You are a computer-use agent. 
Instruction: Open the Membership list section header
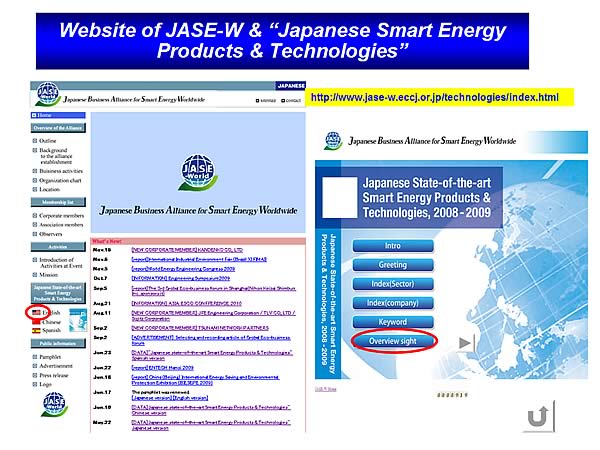coord(58,202)
